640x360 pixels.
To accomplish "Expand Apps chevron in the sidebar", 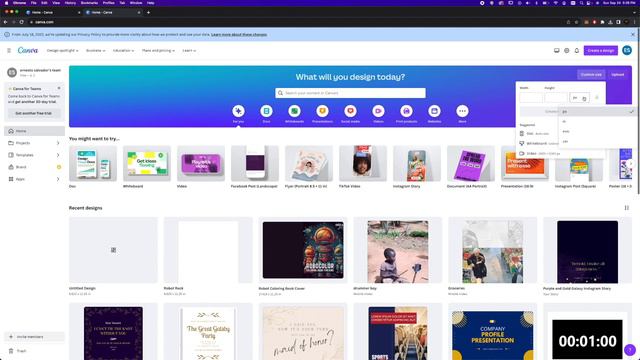I will click(58, 179).
